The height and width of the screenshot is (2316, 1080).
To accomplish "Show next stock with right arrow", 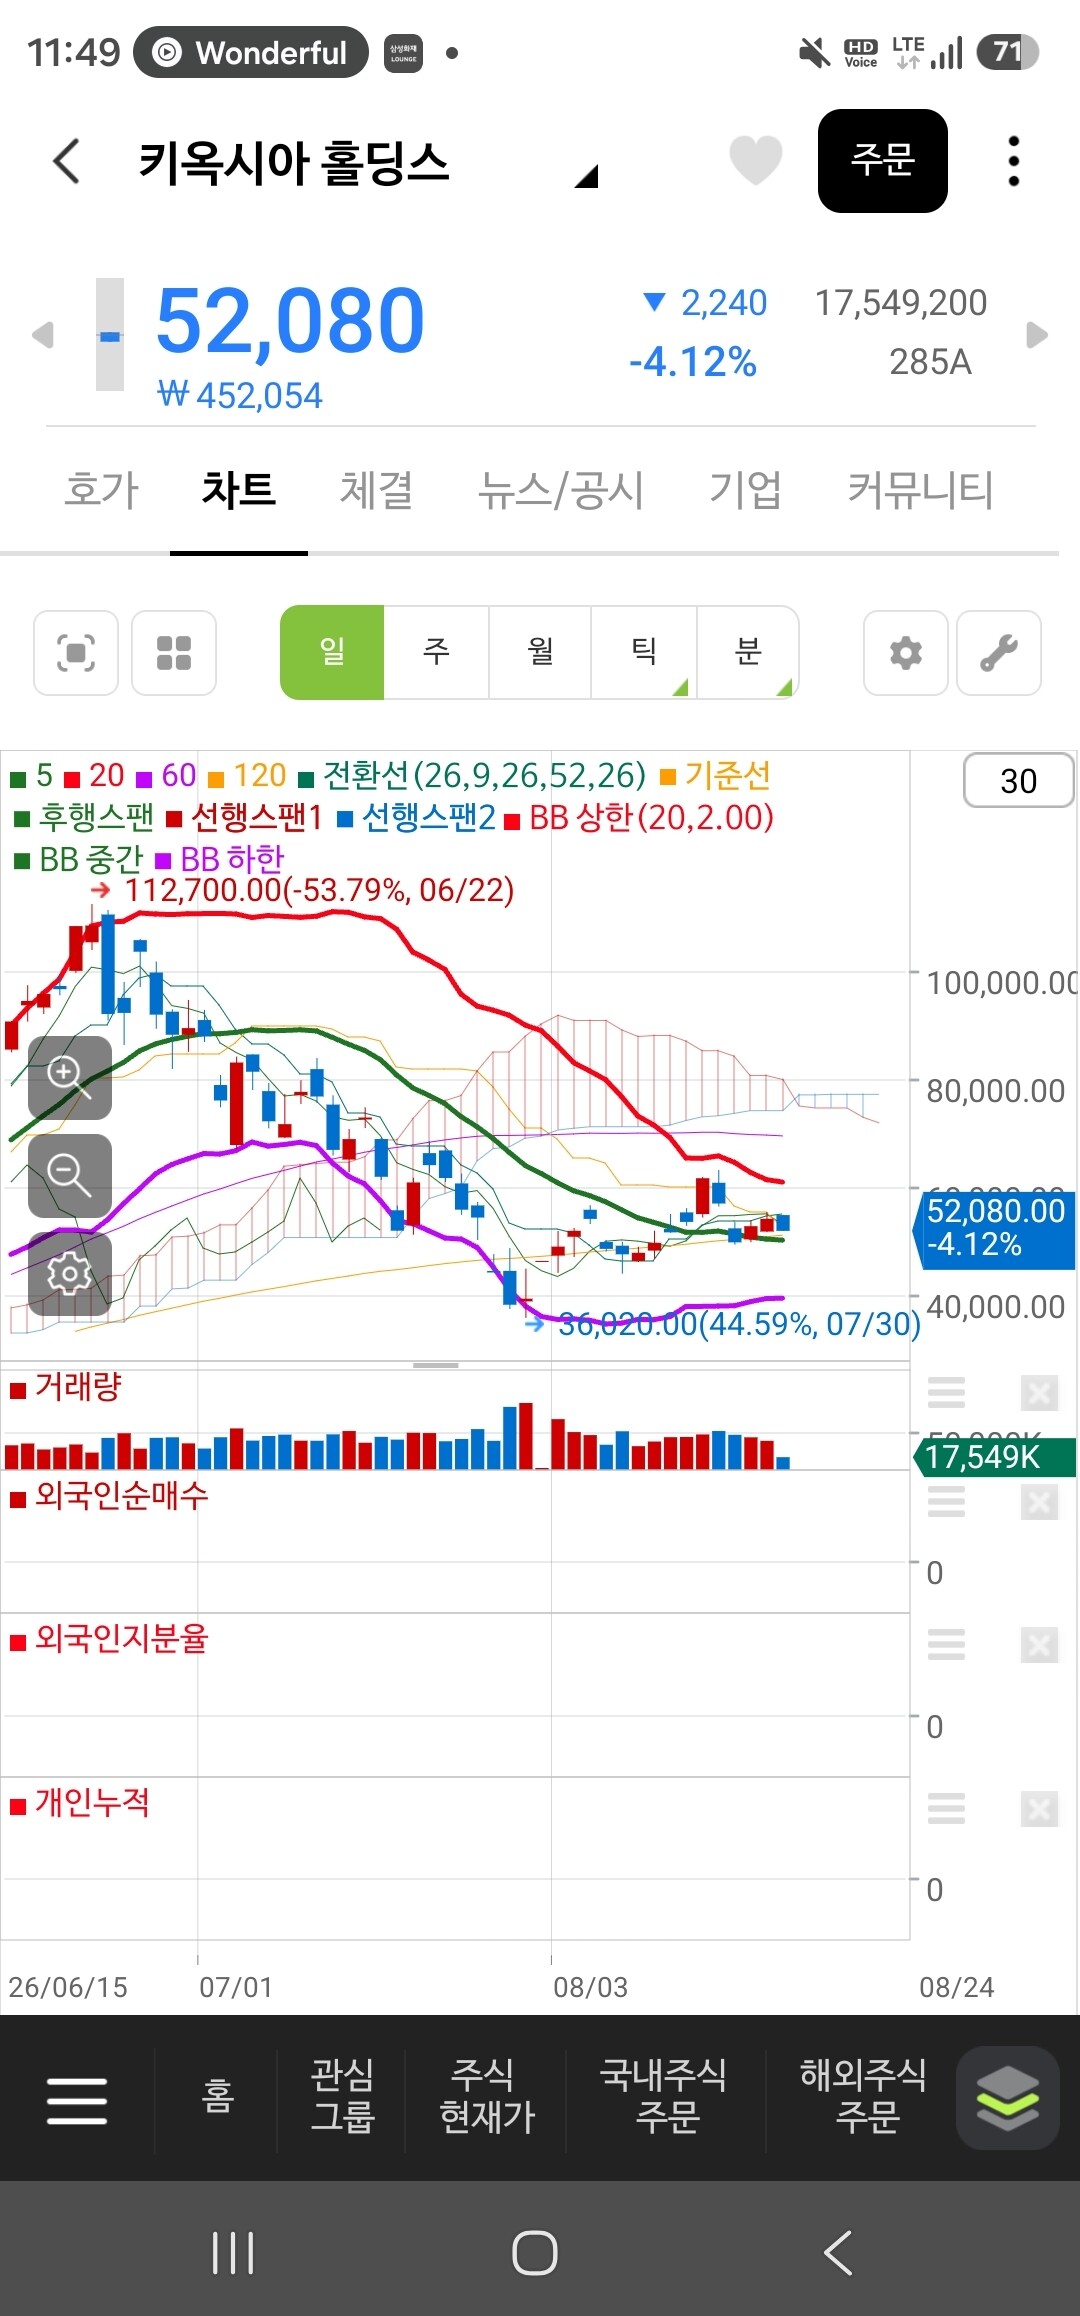I will pos(1037,334).
